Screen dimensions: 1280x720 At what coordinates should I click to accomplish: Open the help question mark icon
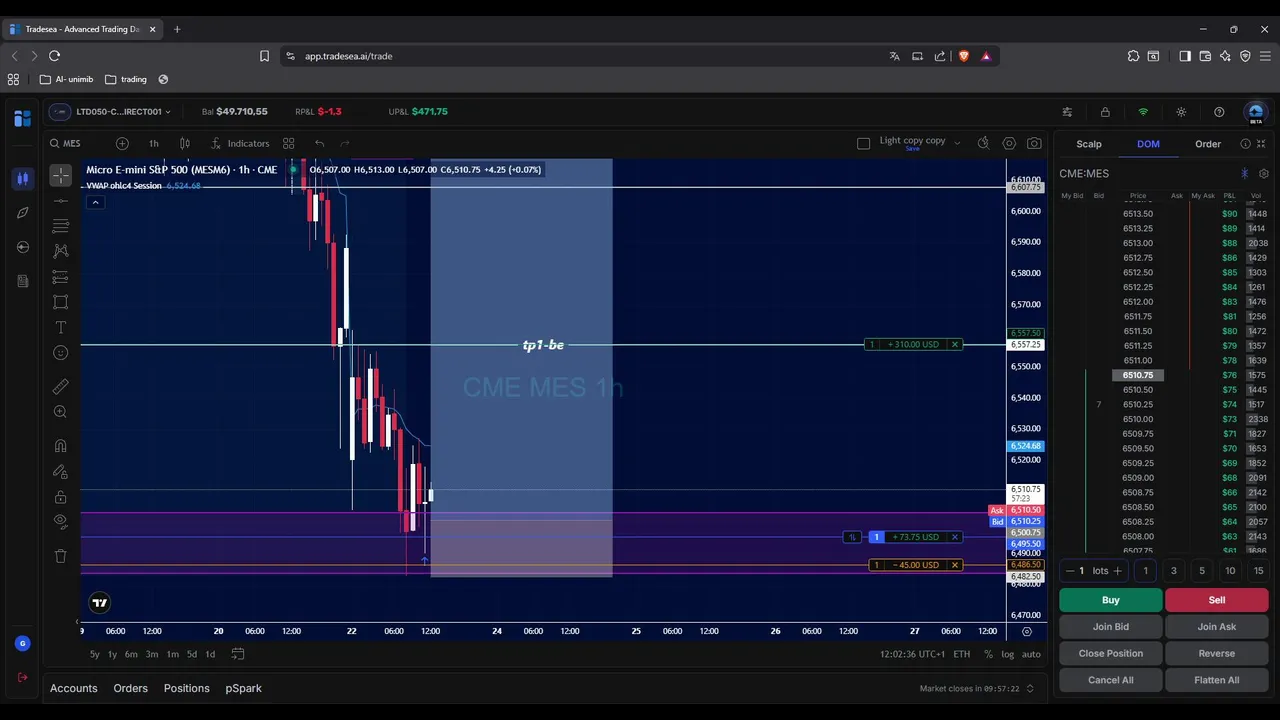coord(1219,112)
